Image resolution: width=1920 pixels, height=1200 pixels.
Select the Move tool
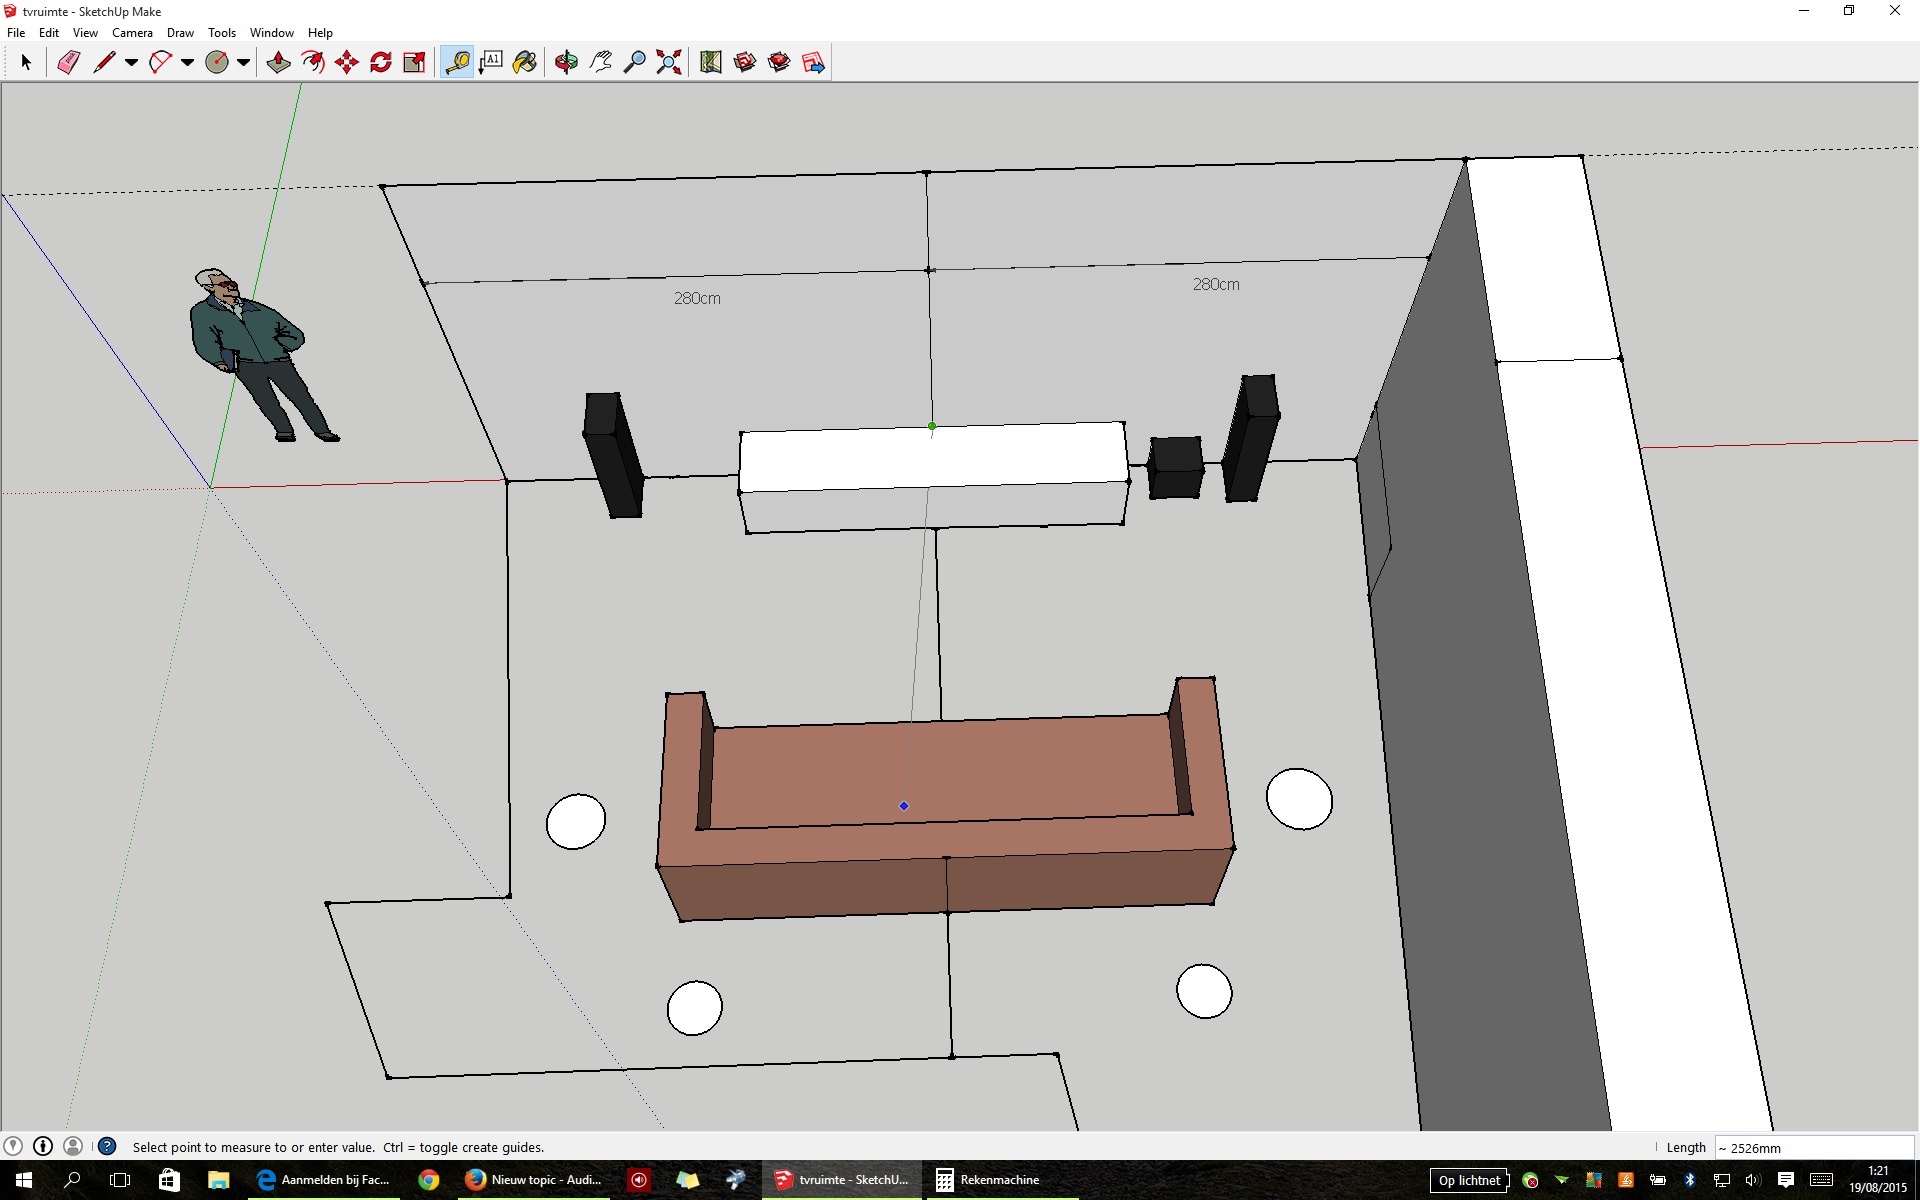(346, 62)
